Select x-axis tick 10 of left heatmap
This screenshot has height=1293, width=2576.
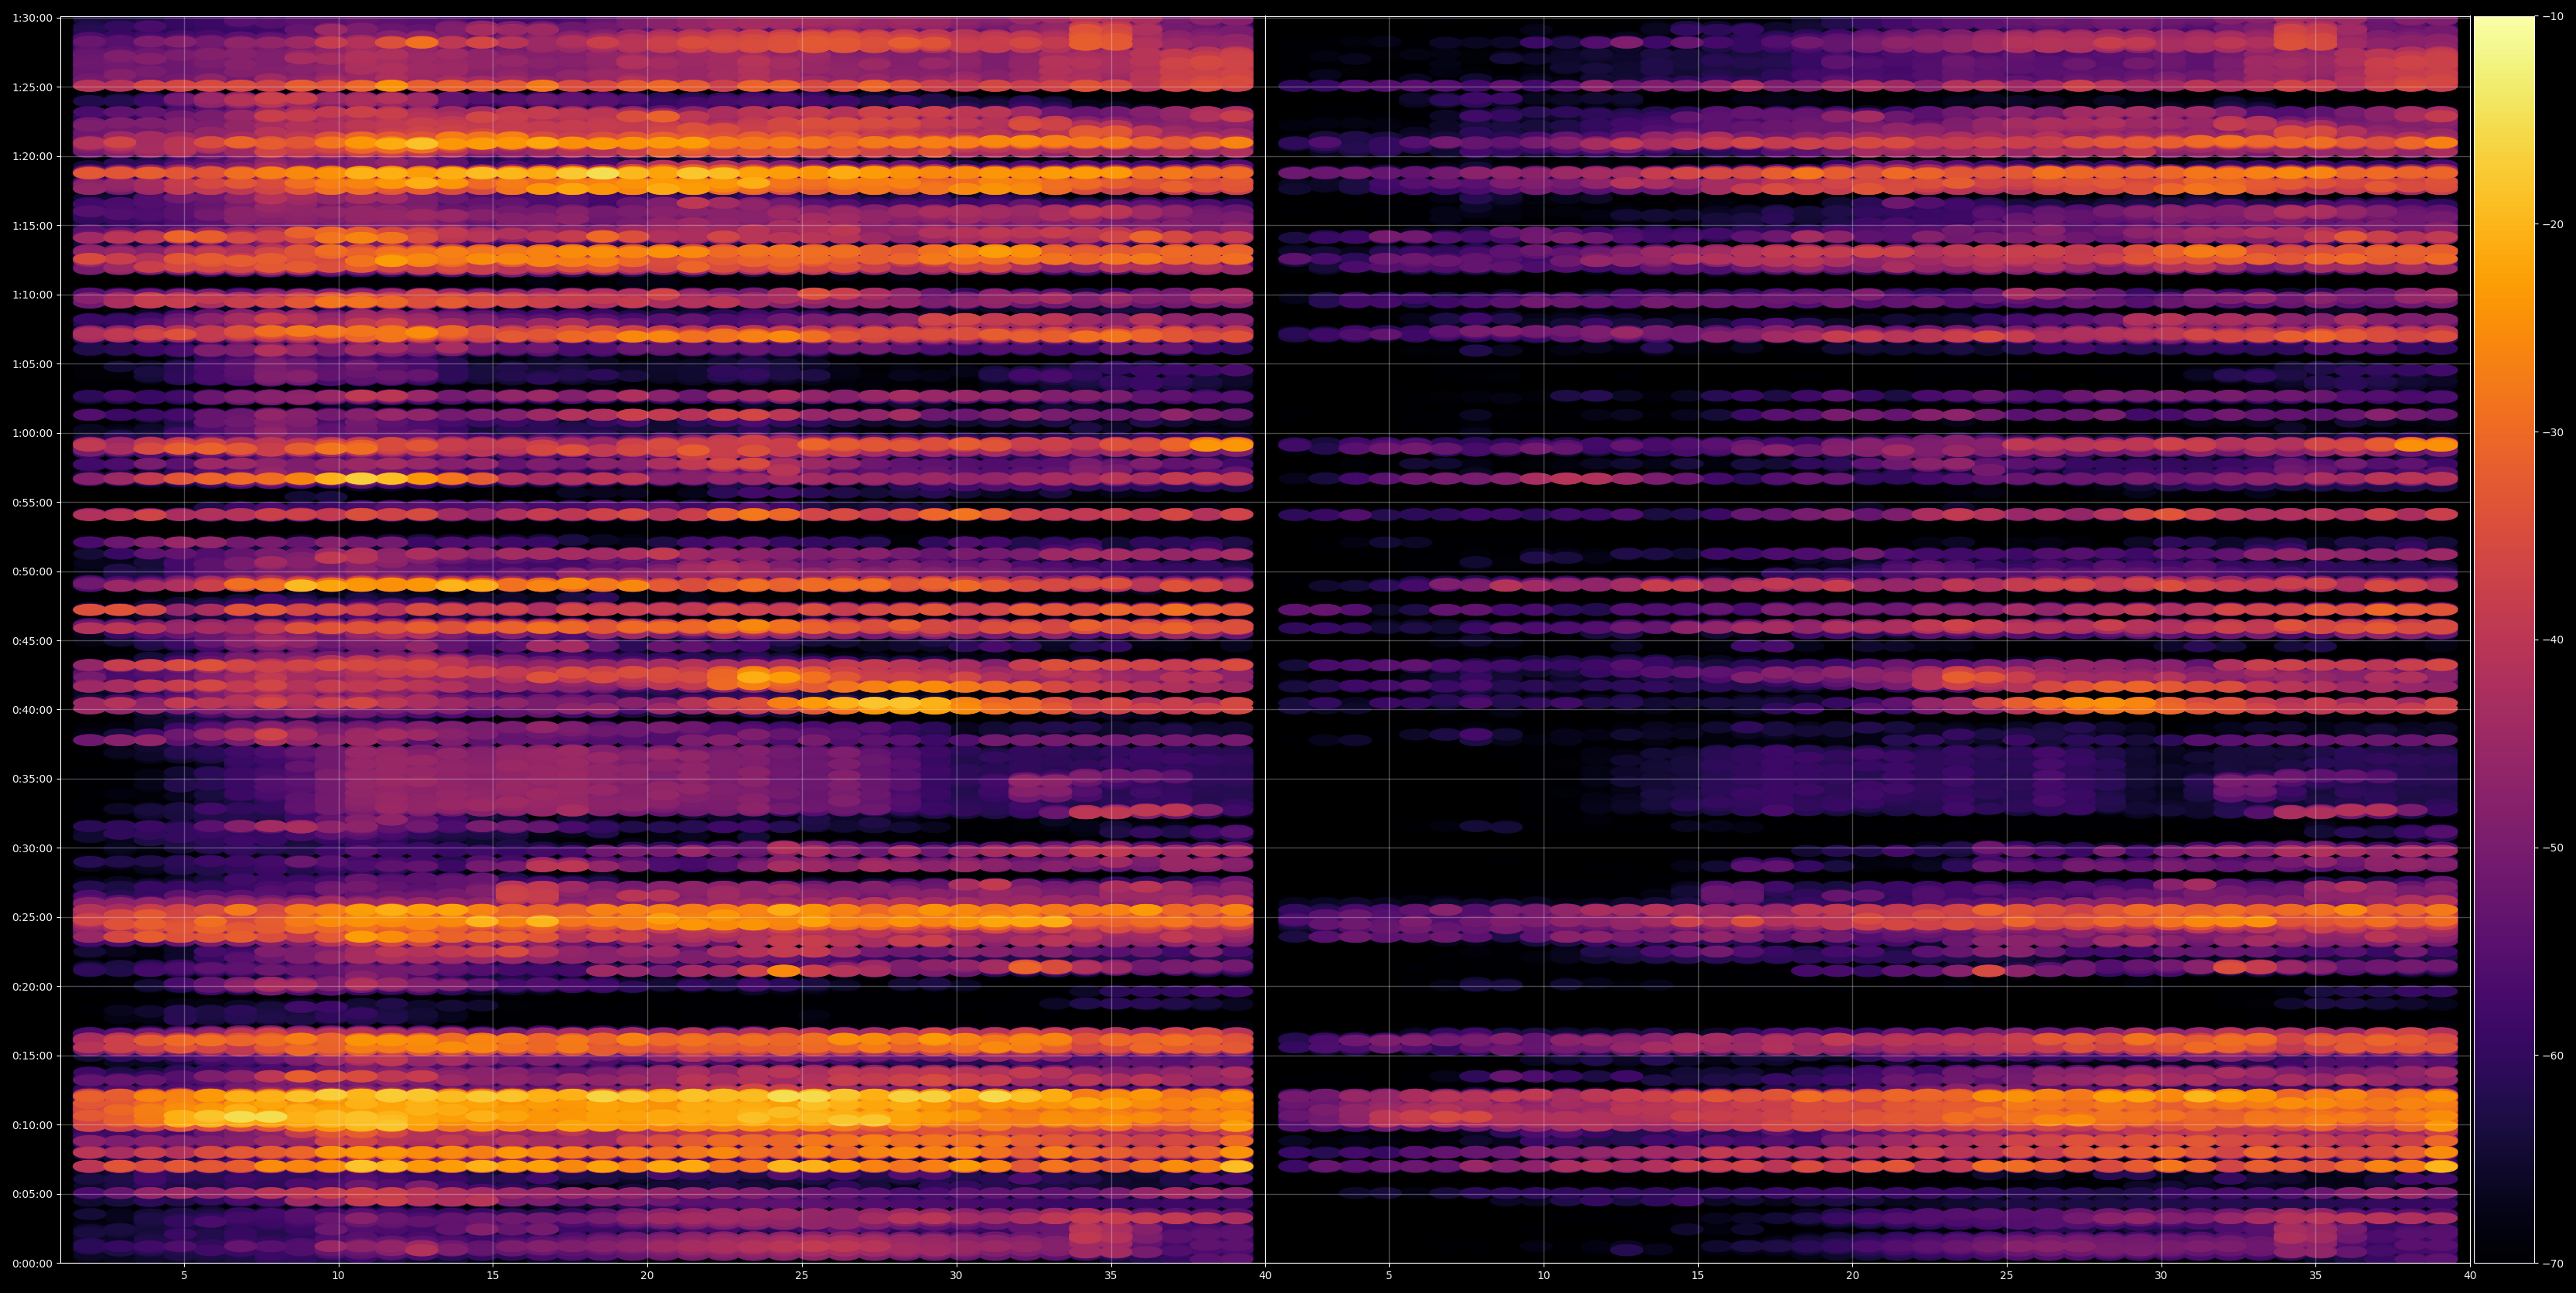[x=338, y=1276]
